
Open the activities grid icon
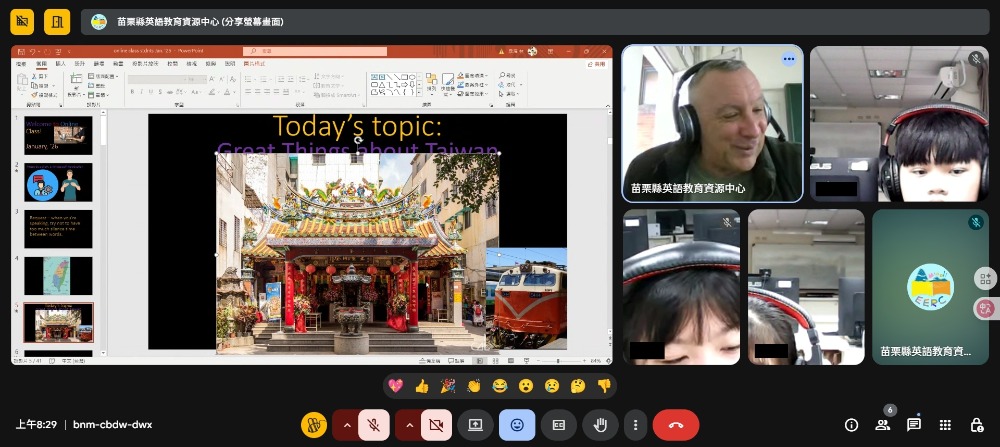(945, 425)
